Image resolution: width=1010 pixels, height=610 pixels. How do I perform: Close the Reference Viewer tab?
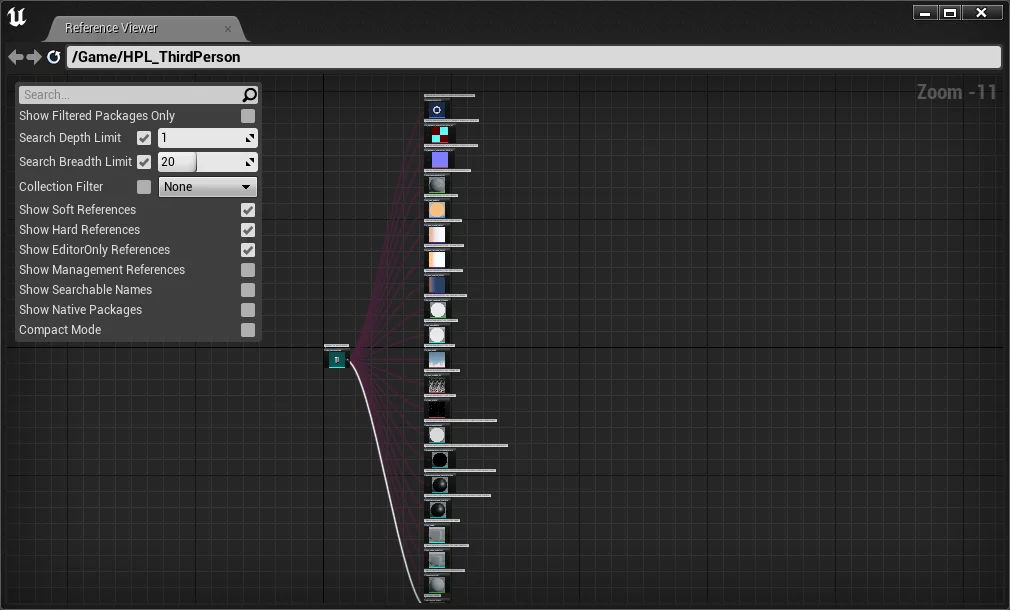point(228,29)
